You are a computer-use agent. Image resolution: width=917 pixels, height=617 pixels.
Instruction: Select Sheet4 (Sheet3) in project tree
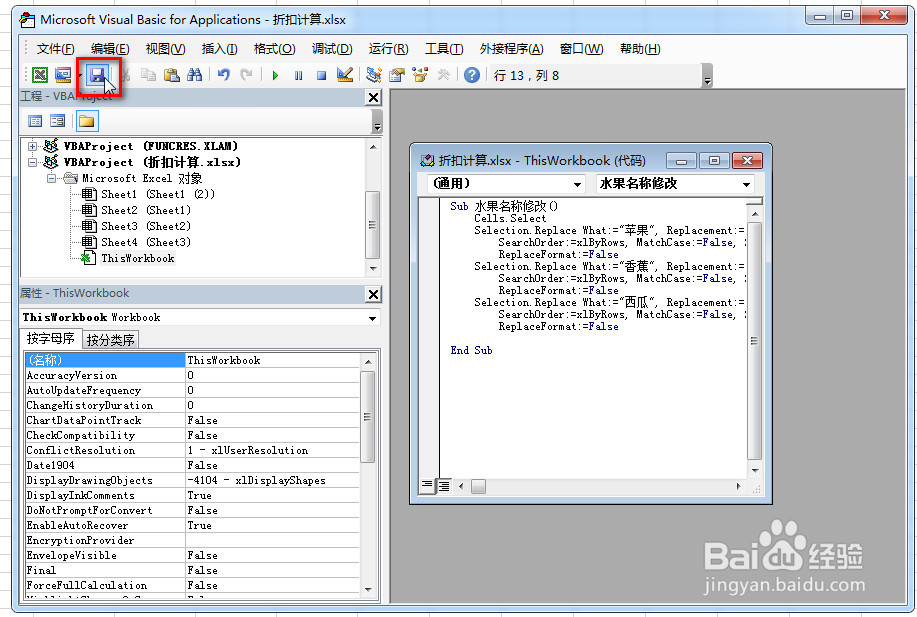click(x=146, y=242)
